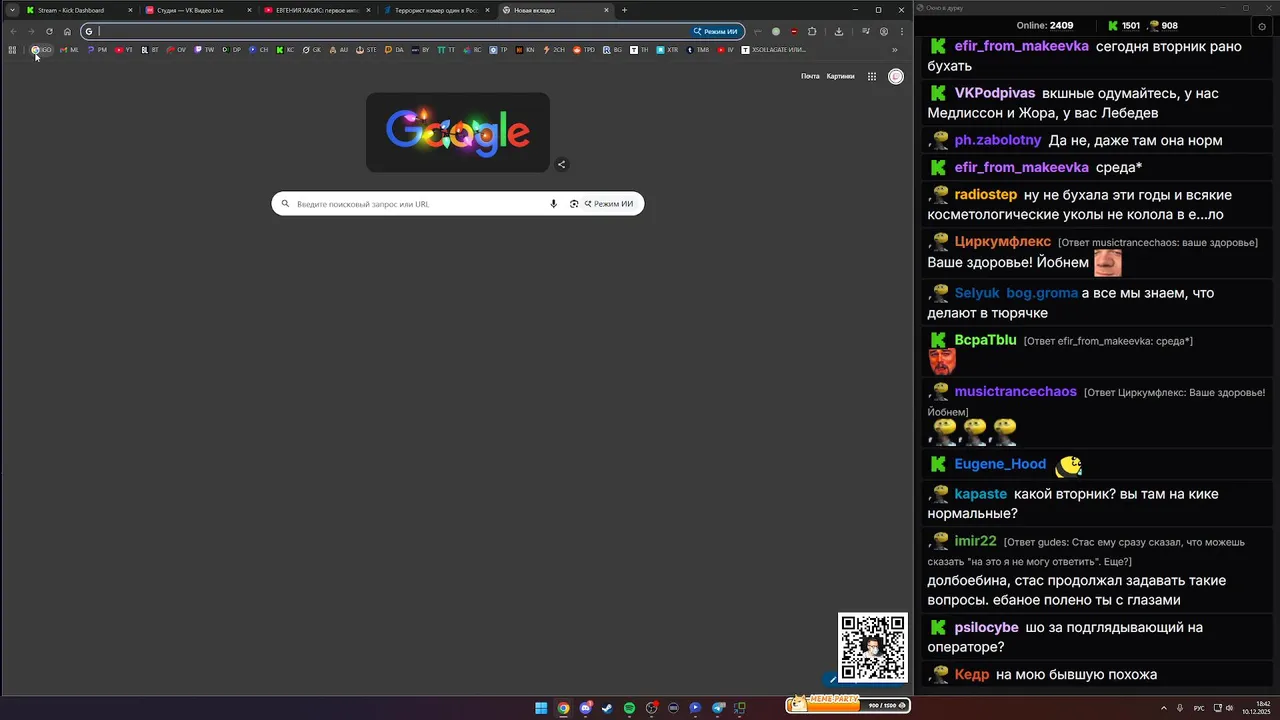Click username Eugene_Hood in chat
The height and width of the screenshot is (720, 1280).
coord(1000,464)
